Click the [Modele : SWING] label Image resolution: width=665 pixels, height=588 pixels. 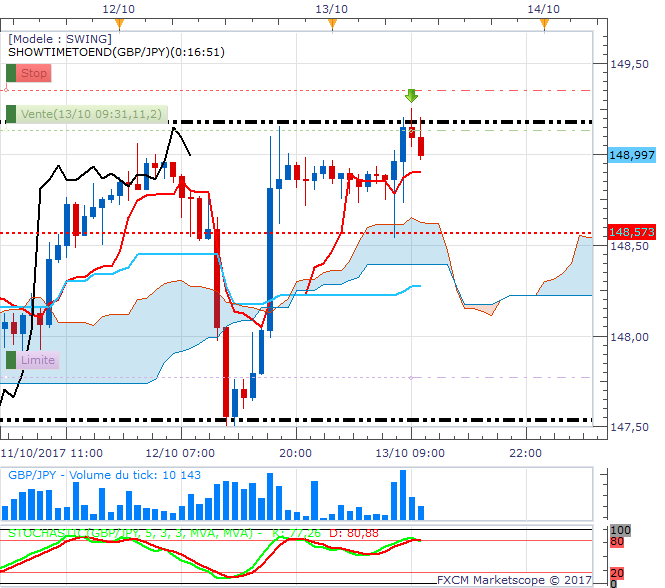(60, 39)
